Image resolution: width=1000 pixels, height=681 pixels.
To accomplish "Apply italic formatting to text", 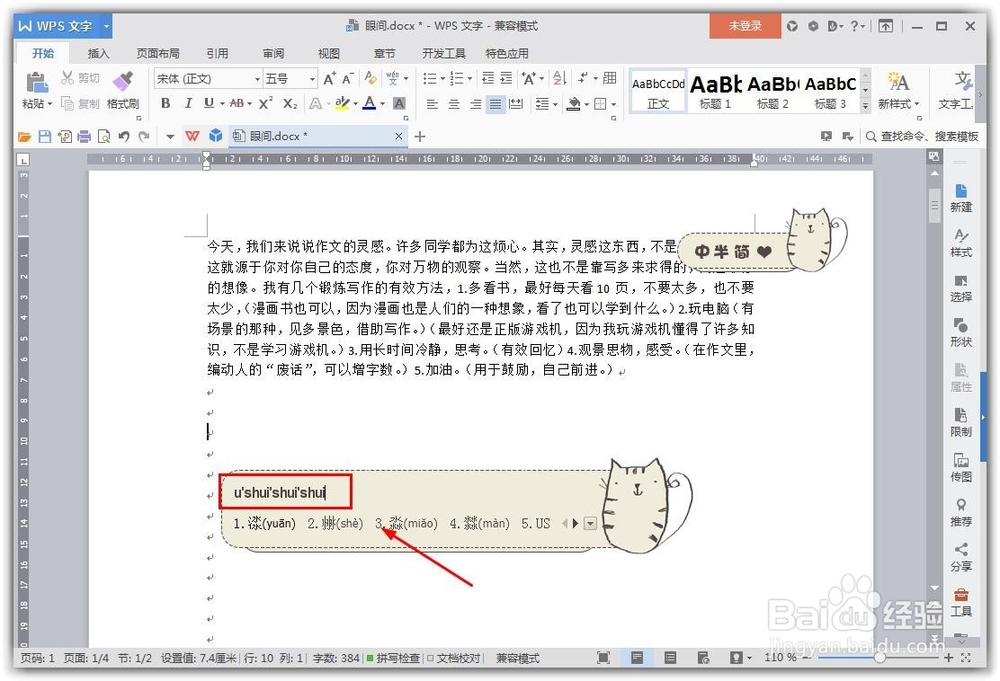I will (188, 103).
